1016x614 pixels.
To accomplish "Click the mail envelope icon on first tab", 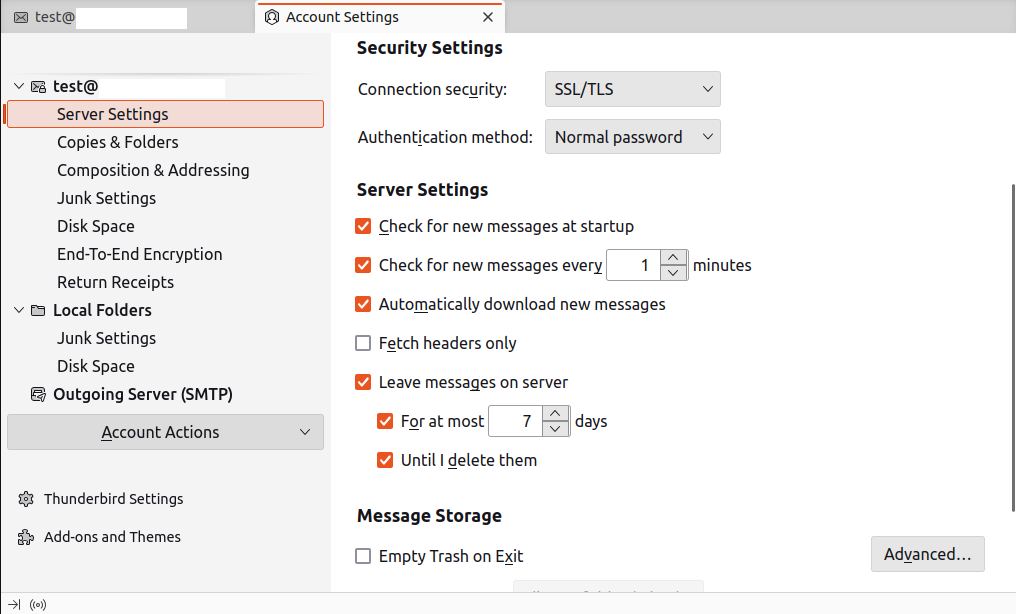I will pyautogui.click(x=21, y=17).
